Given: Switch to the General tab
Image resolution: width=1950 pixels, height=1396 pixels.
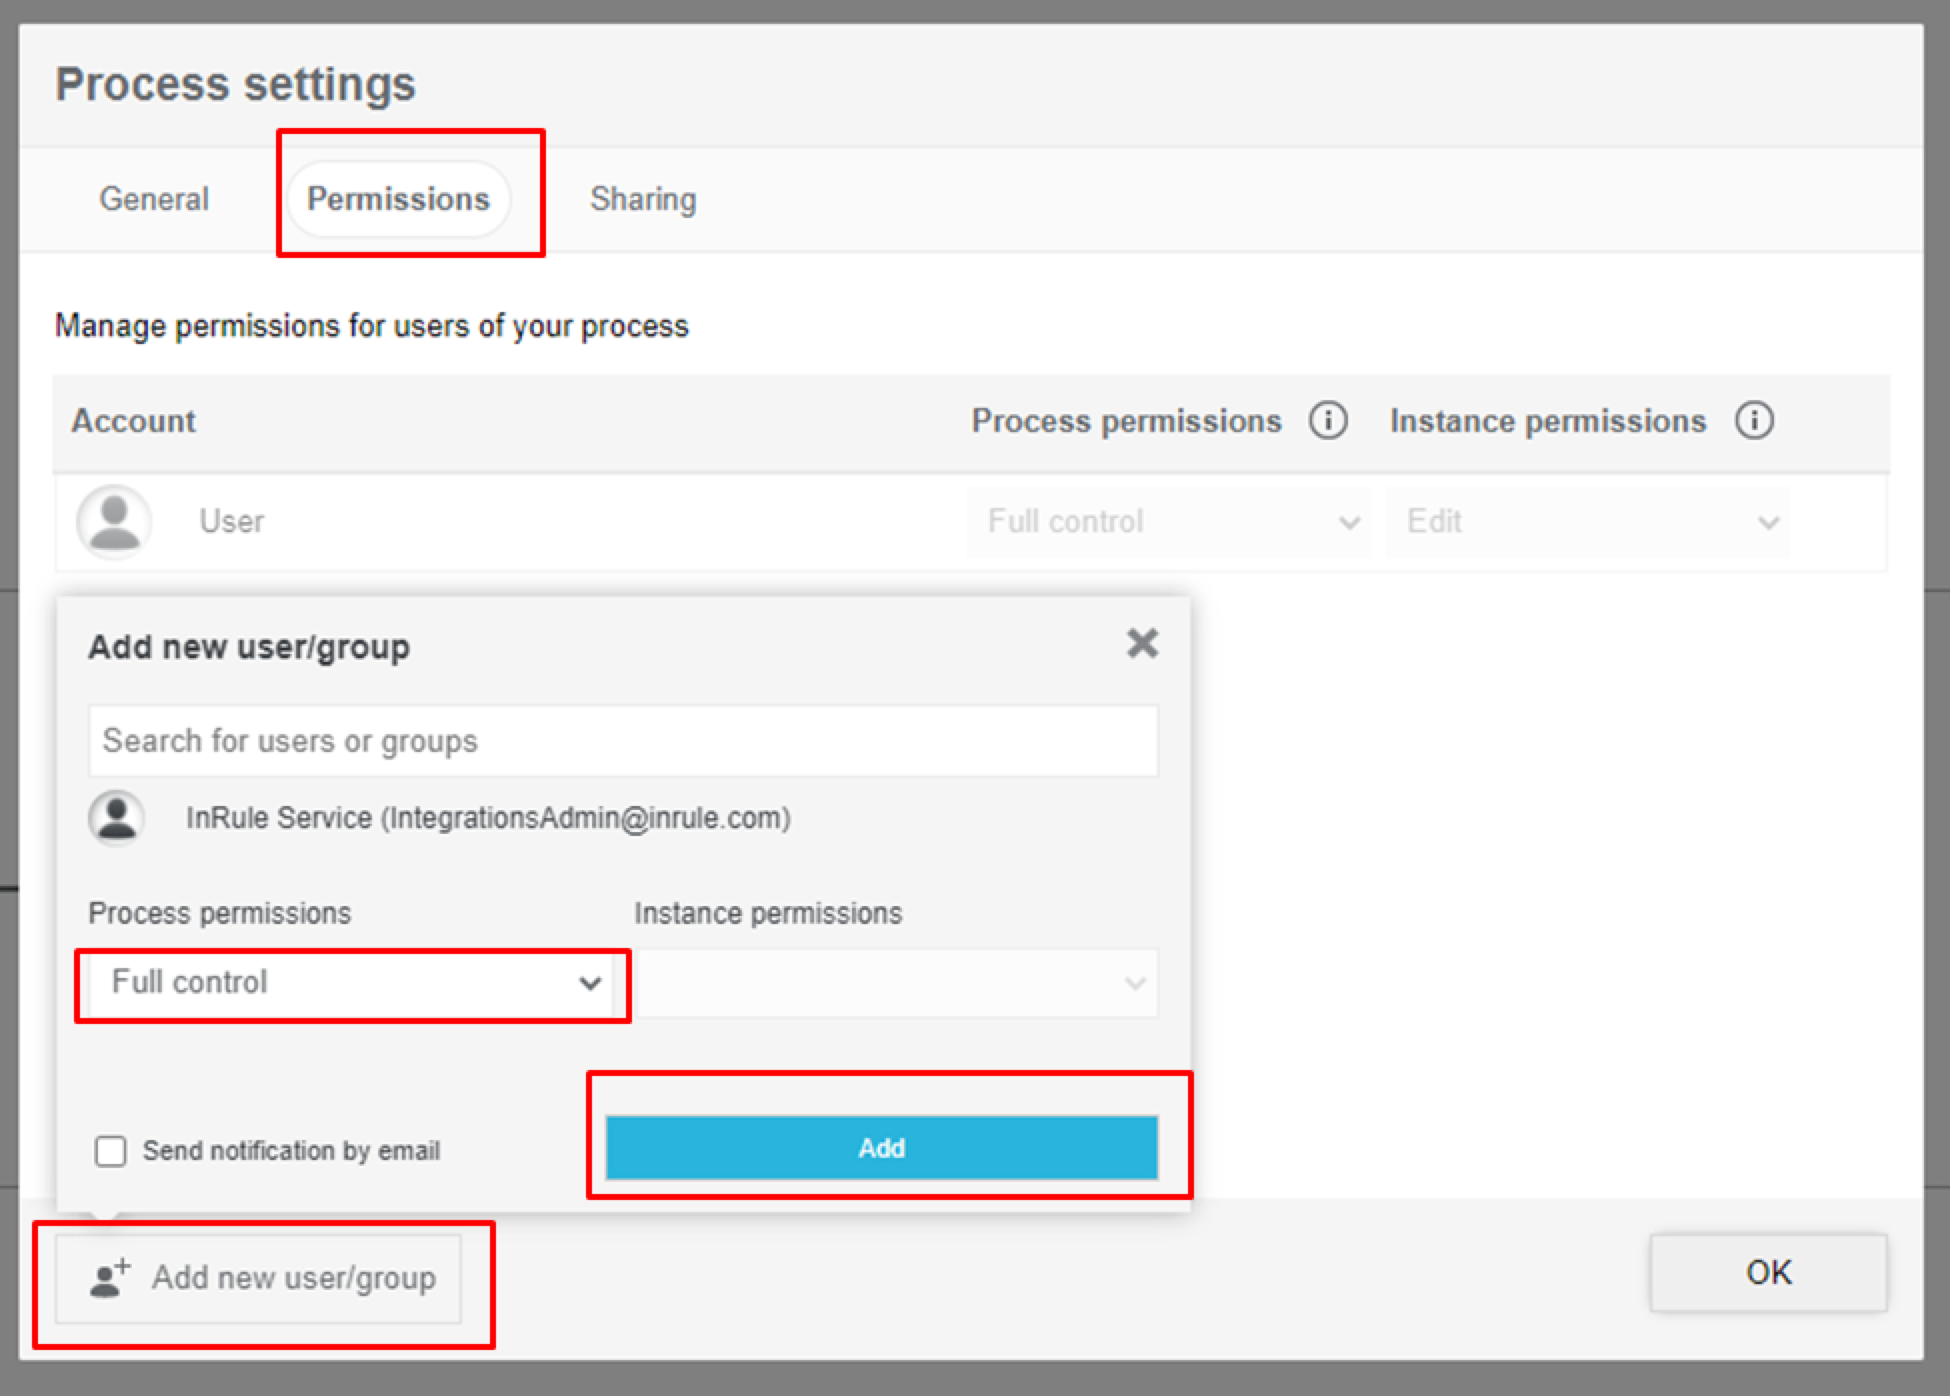Looking at the screenshot, I should coord(154,199).
